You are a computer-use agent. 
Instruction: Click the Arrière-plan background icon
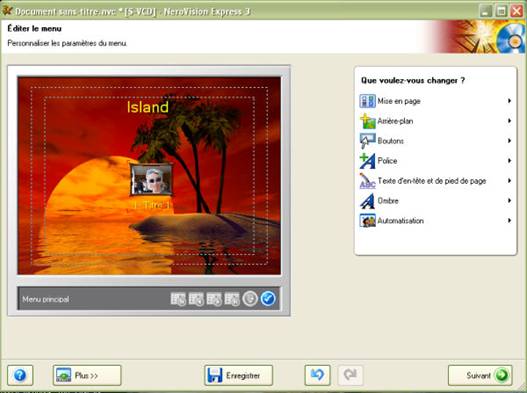coord(367,121)
